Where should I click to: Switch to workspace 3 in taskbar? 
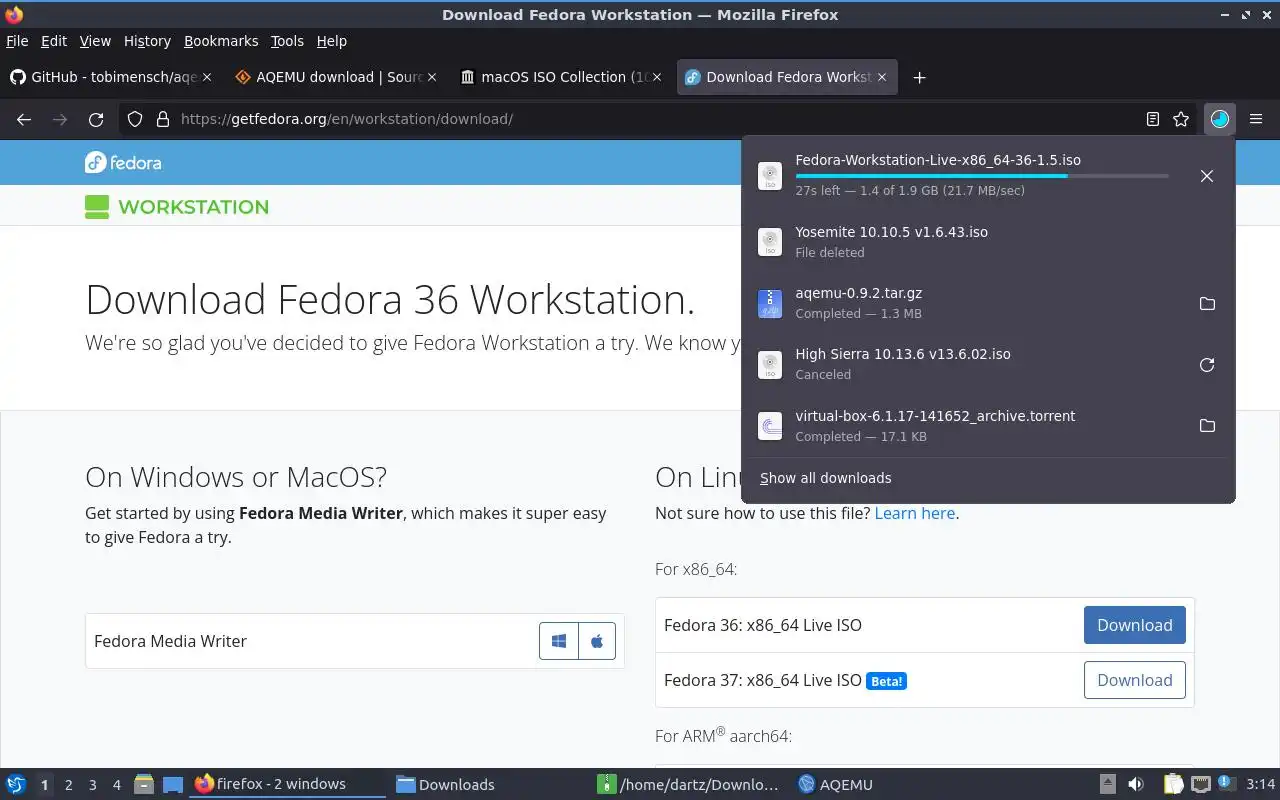pyautogui.click(x=93, y=785)
